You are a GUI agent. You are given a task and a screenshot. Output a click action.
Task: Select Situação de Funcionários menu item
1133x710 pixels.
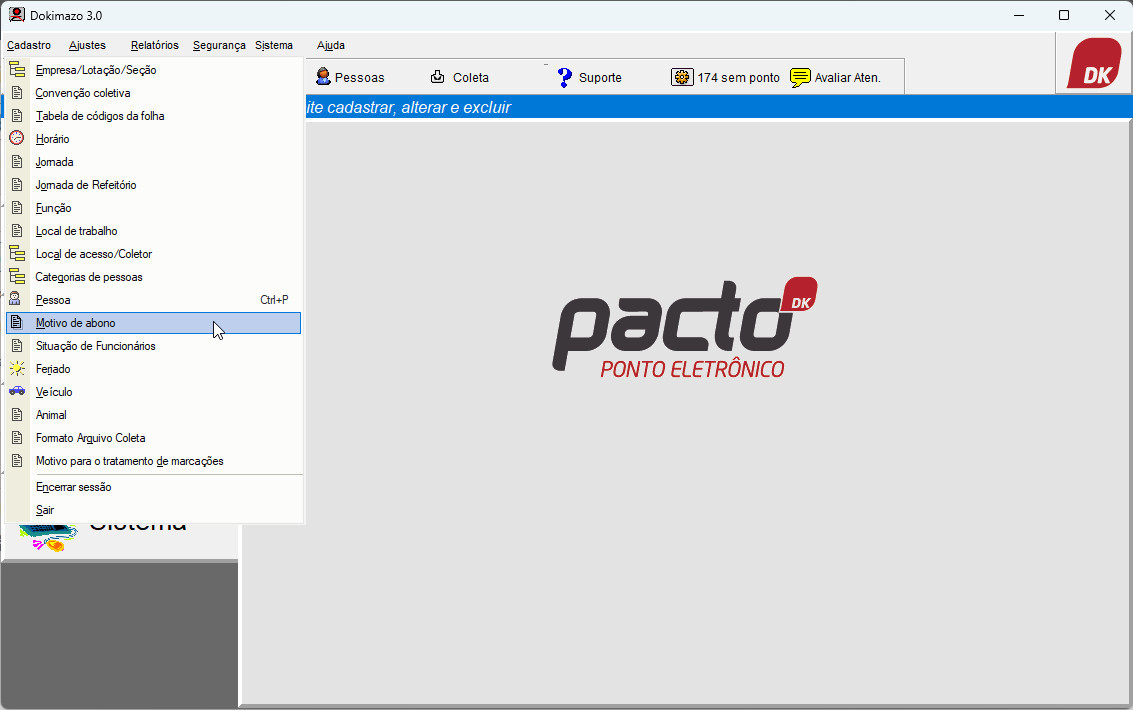[x=96, y=346]
